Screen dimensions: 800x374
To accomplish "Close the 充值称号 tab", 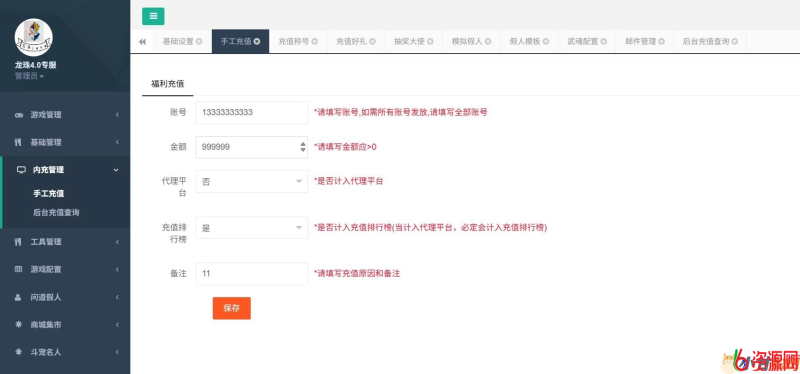I will click(x=315, y=42).
